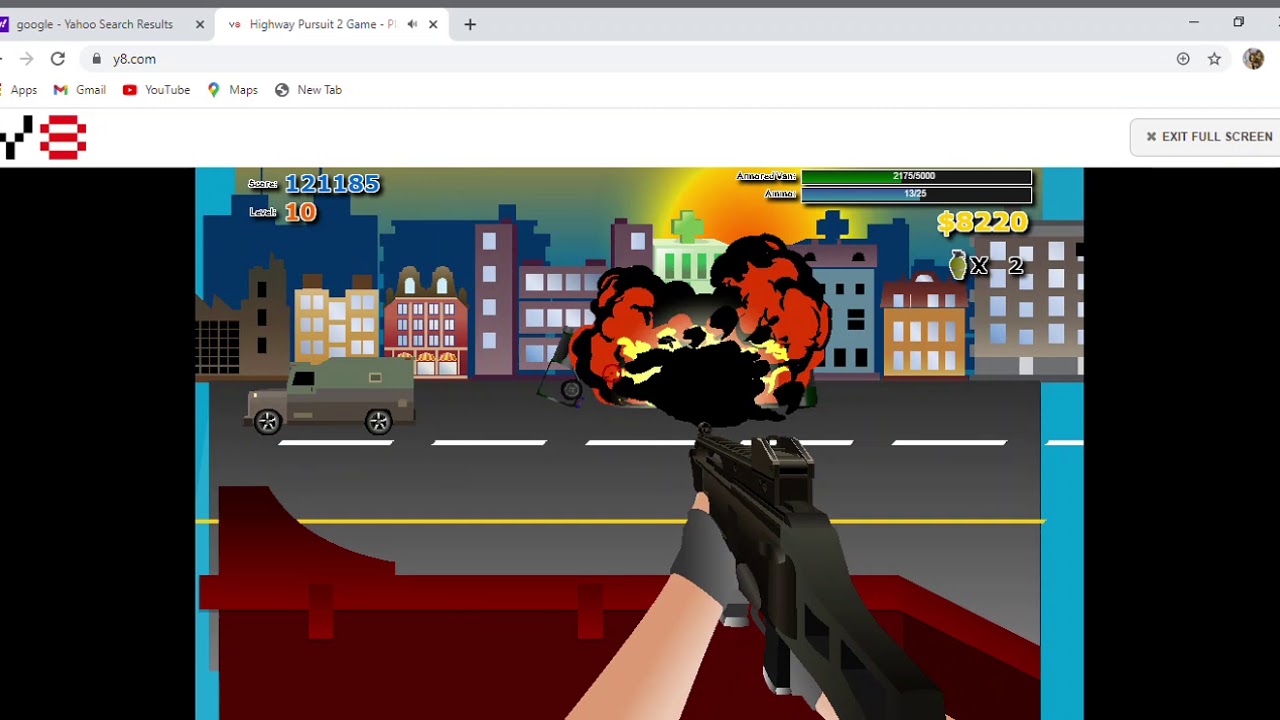Open the Maps bookmark
The width and height of the screenshot is (1280, 720).
[x=232, y=90]
